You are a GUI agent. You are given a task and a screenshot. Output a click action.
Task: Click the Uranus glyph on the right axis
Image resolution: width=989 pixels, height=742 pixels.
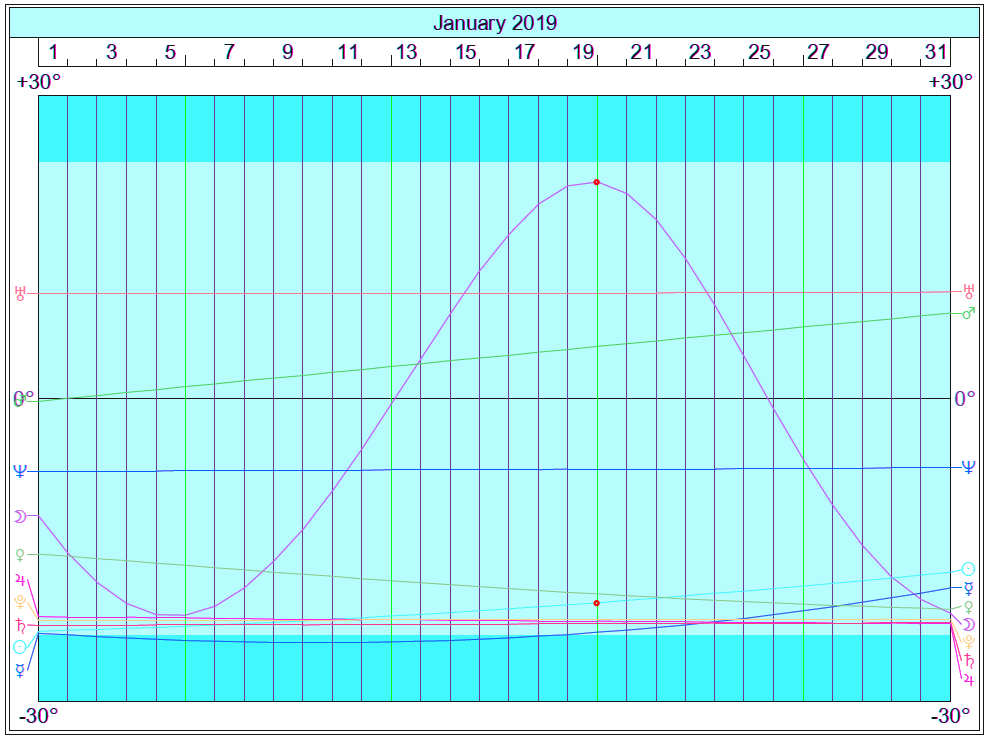tap(969, 292)
